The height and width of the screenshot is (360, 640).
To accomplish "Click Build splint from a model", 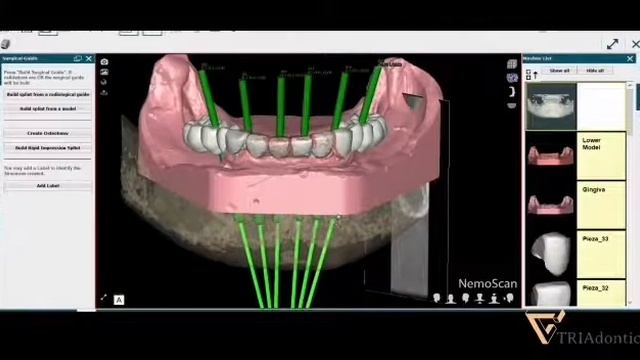I will [x=48, y=109].
